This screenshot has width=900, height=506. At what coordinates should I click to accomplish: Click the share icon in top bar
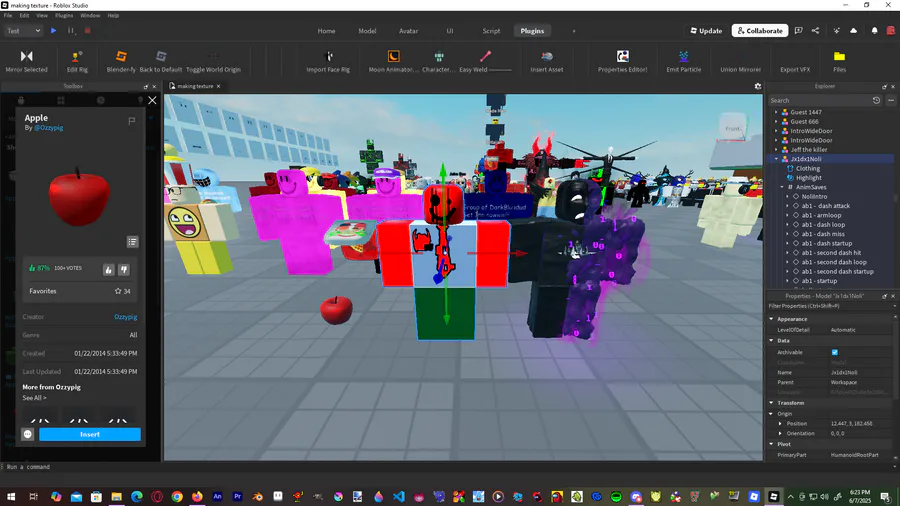pos(816,31)
